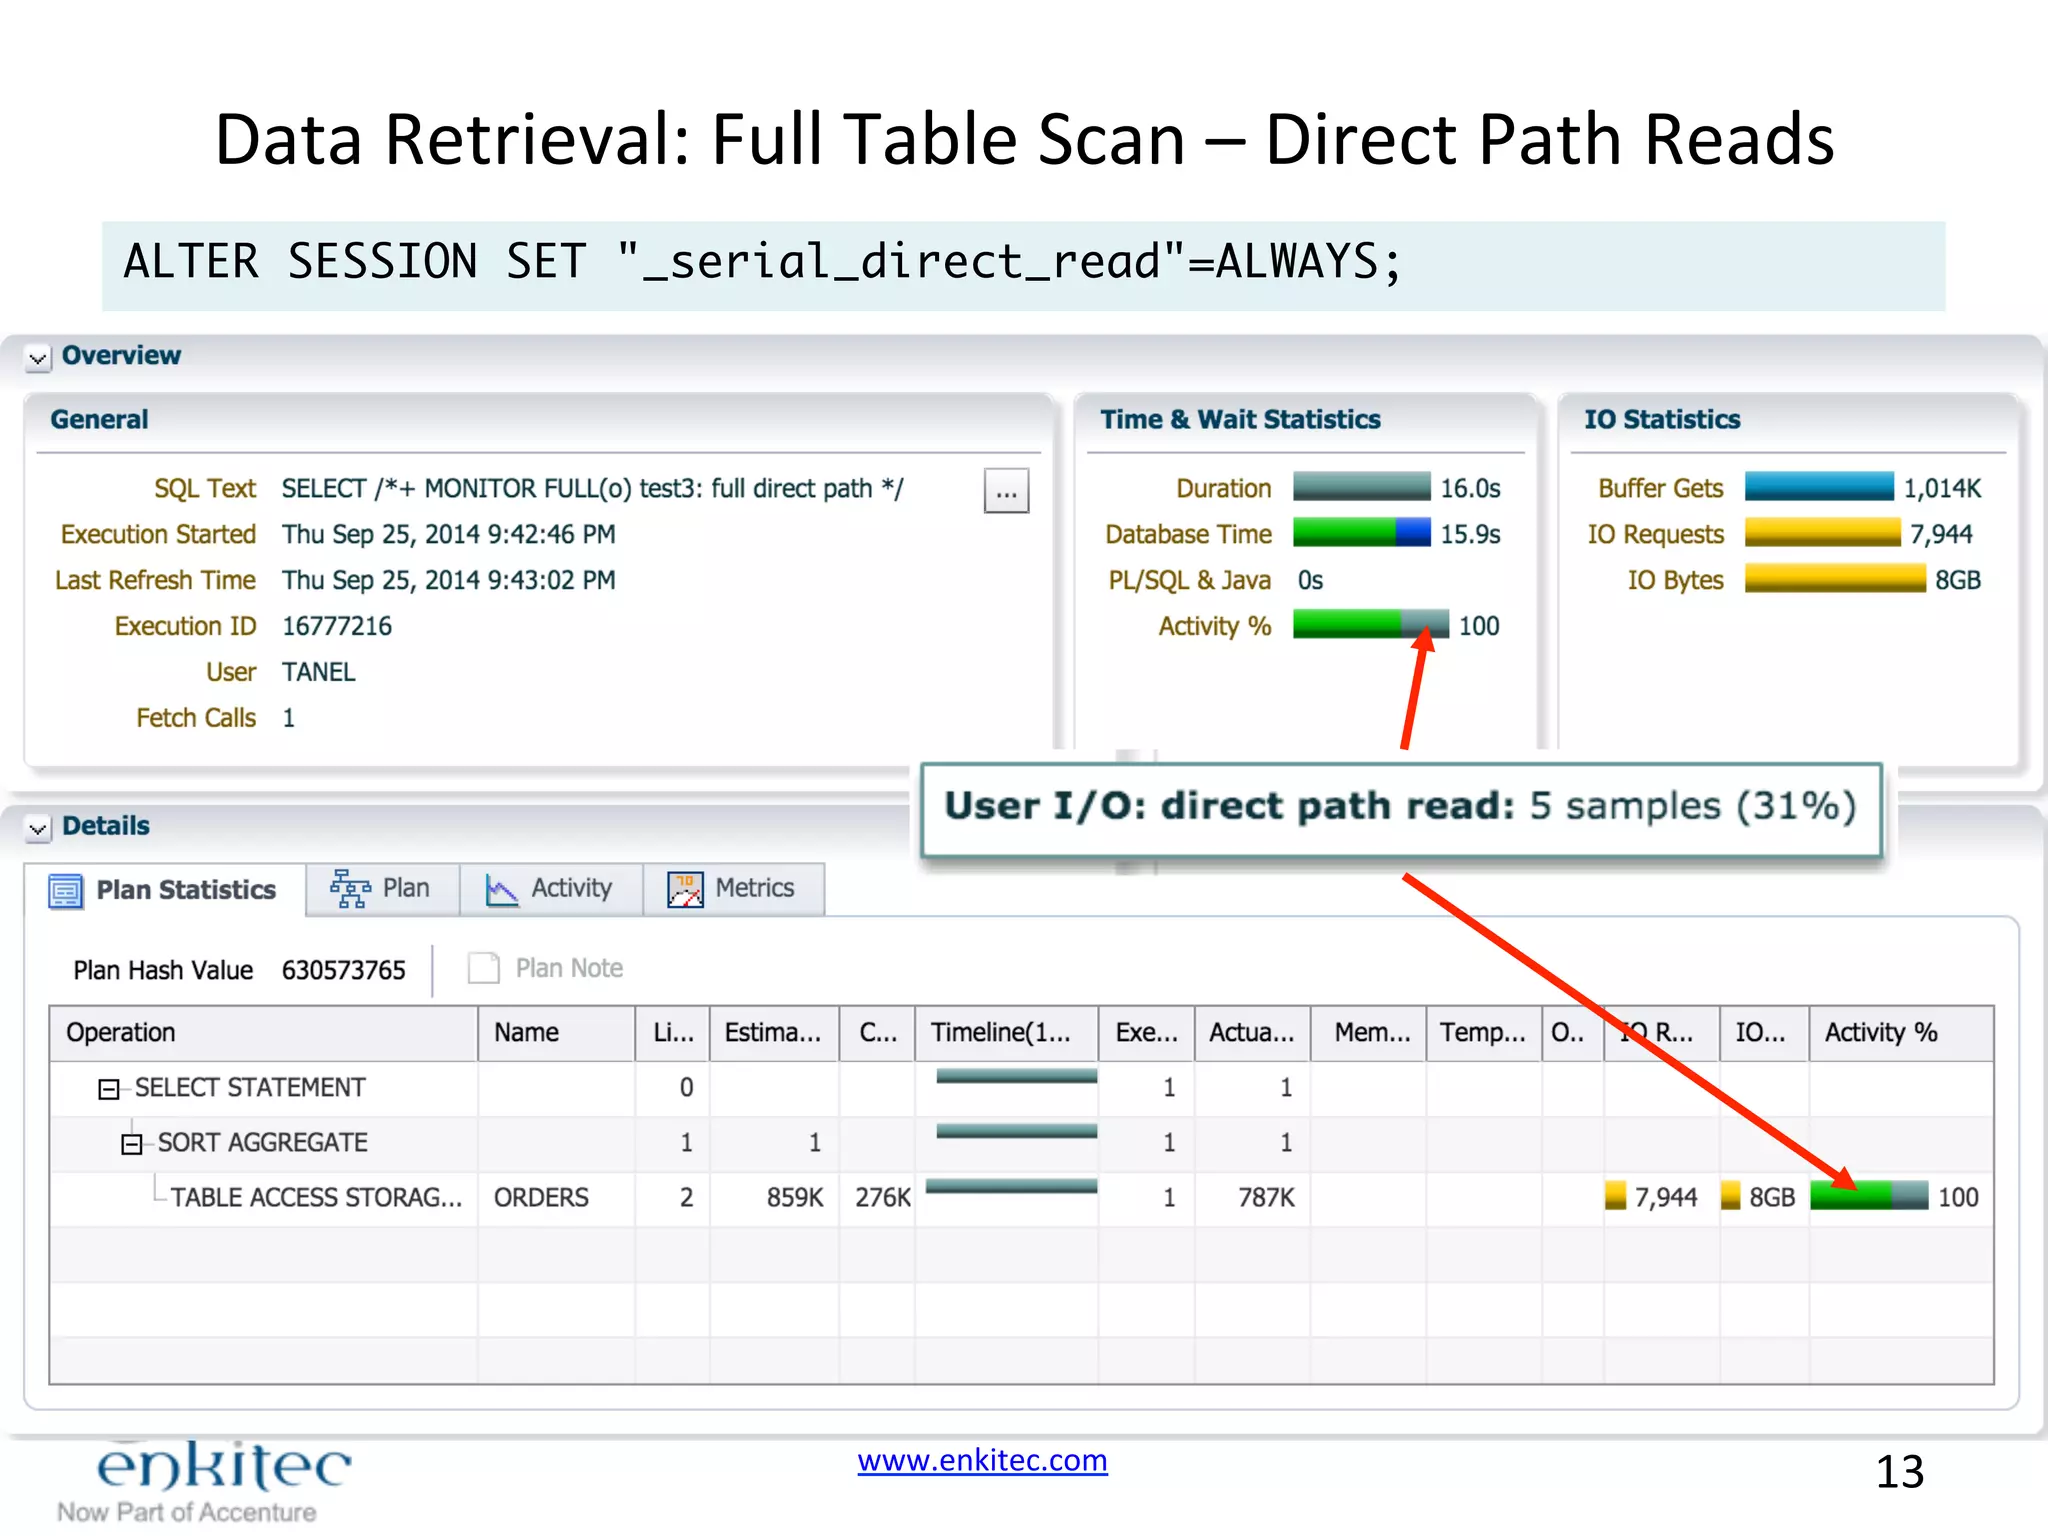This screenshot has width=2048, height=1536.
Task: Click the user name TANEL
Action: click(x=318, y=672)
